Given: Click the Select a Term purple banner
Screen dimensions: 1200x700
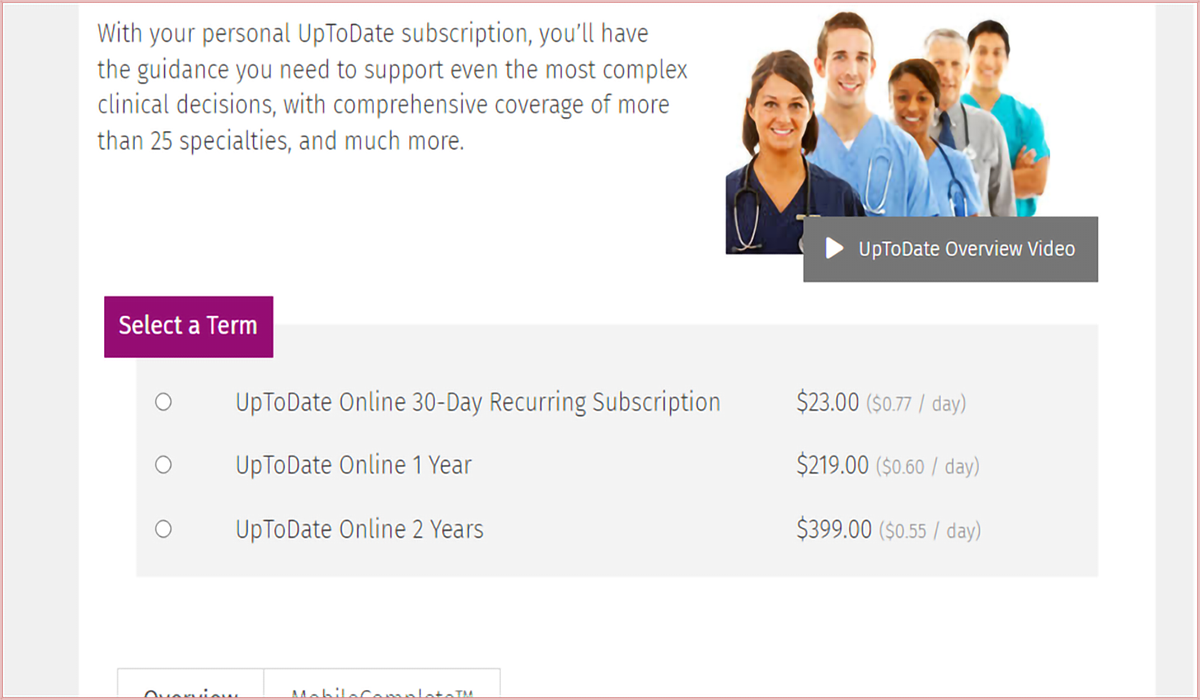Looking at the screenshot, I should (188, 326).
